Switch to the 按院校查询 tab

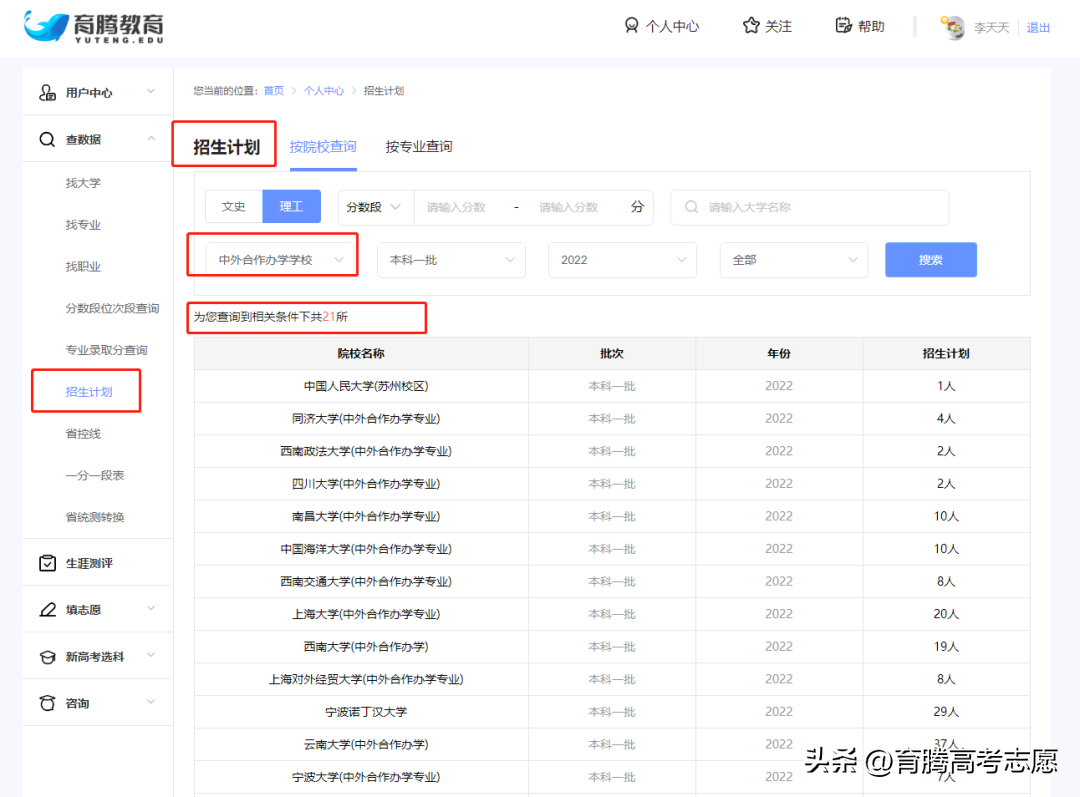point(322,145)
